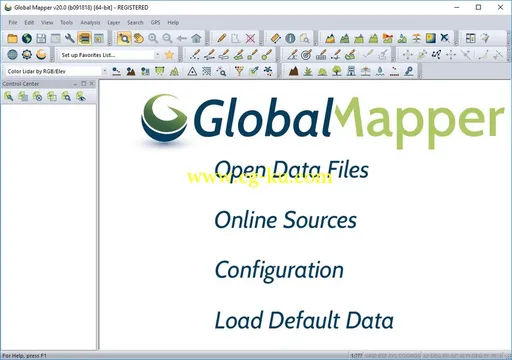Toggle the Control Center overlay icon
Viewport: 512px width, 360px height.
pyautogui.click(x=84, y=38)
